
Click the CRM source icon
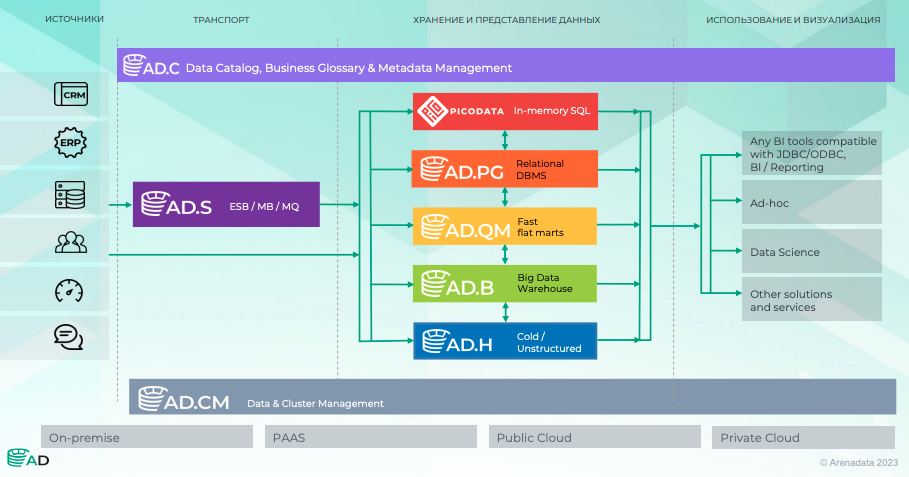(x=71, y=94)
